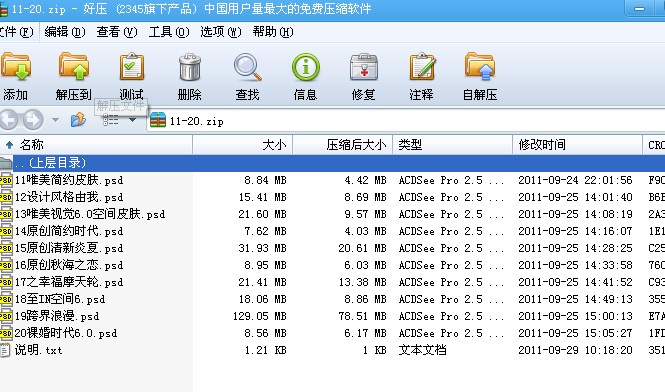Viewport: 665px width, 392px height.
Task: Expand the view mode dropdown arrow
Action: [132, 120]
